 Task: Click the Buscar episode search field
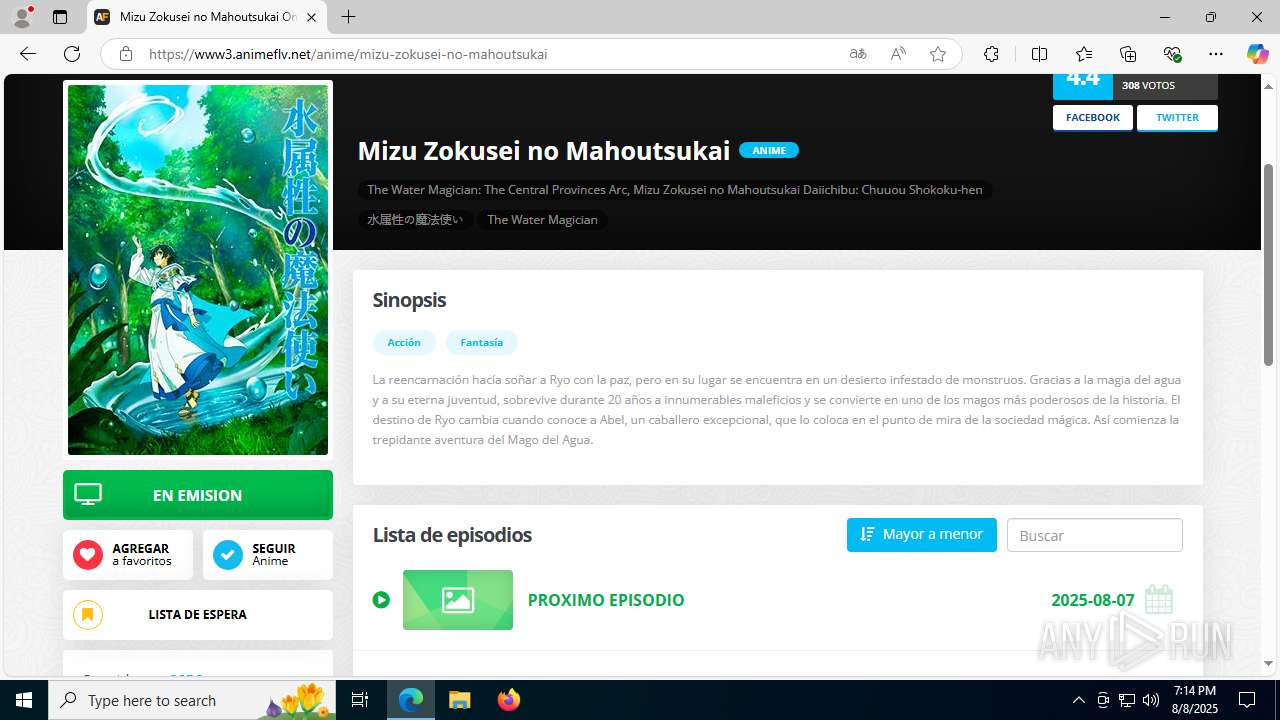point(1095,535)
